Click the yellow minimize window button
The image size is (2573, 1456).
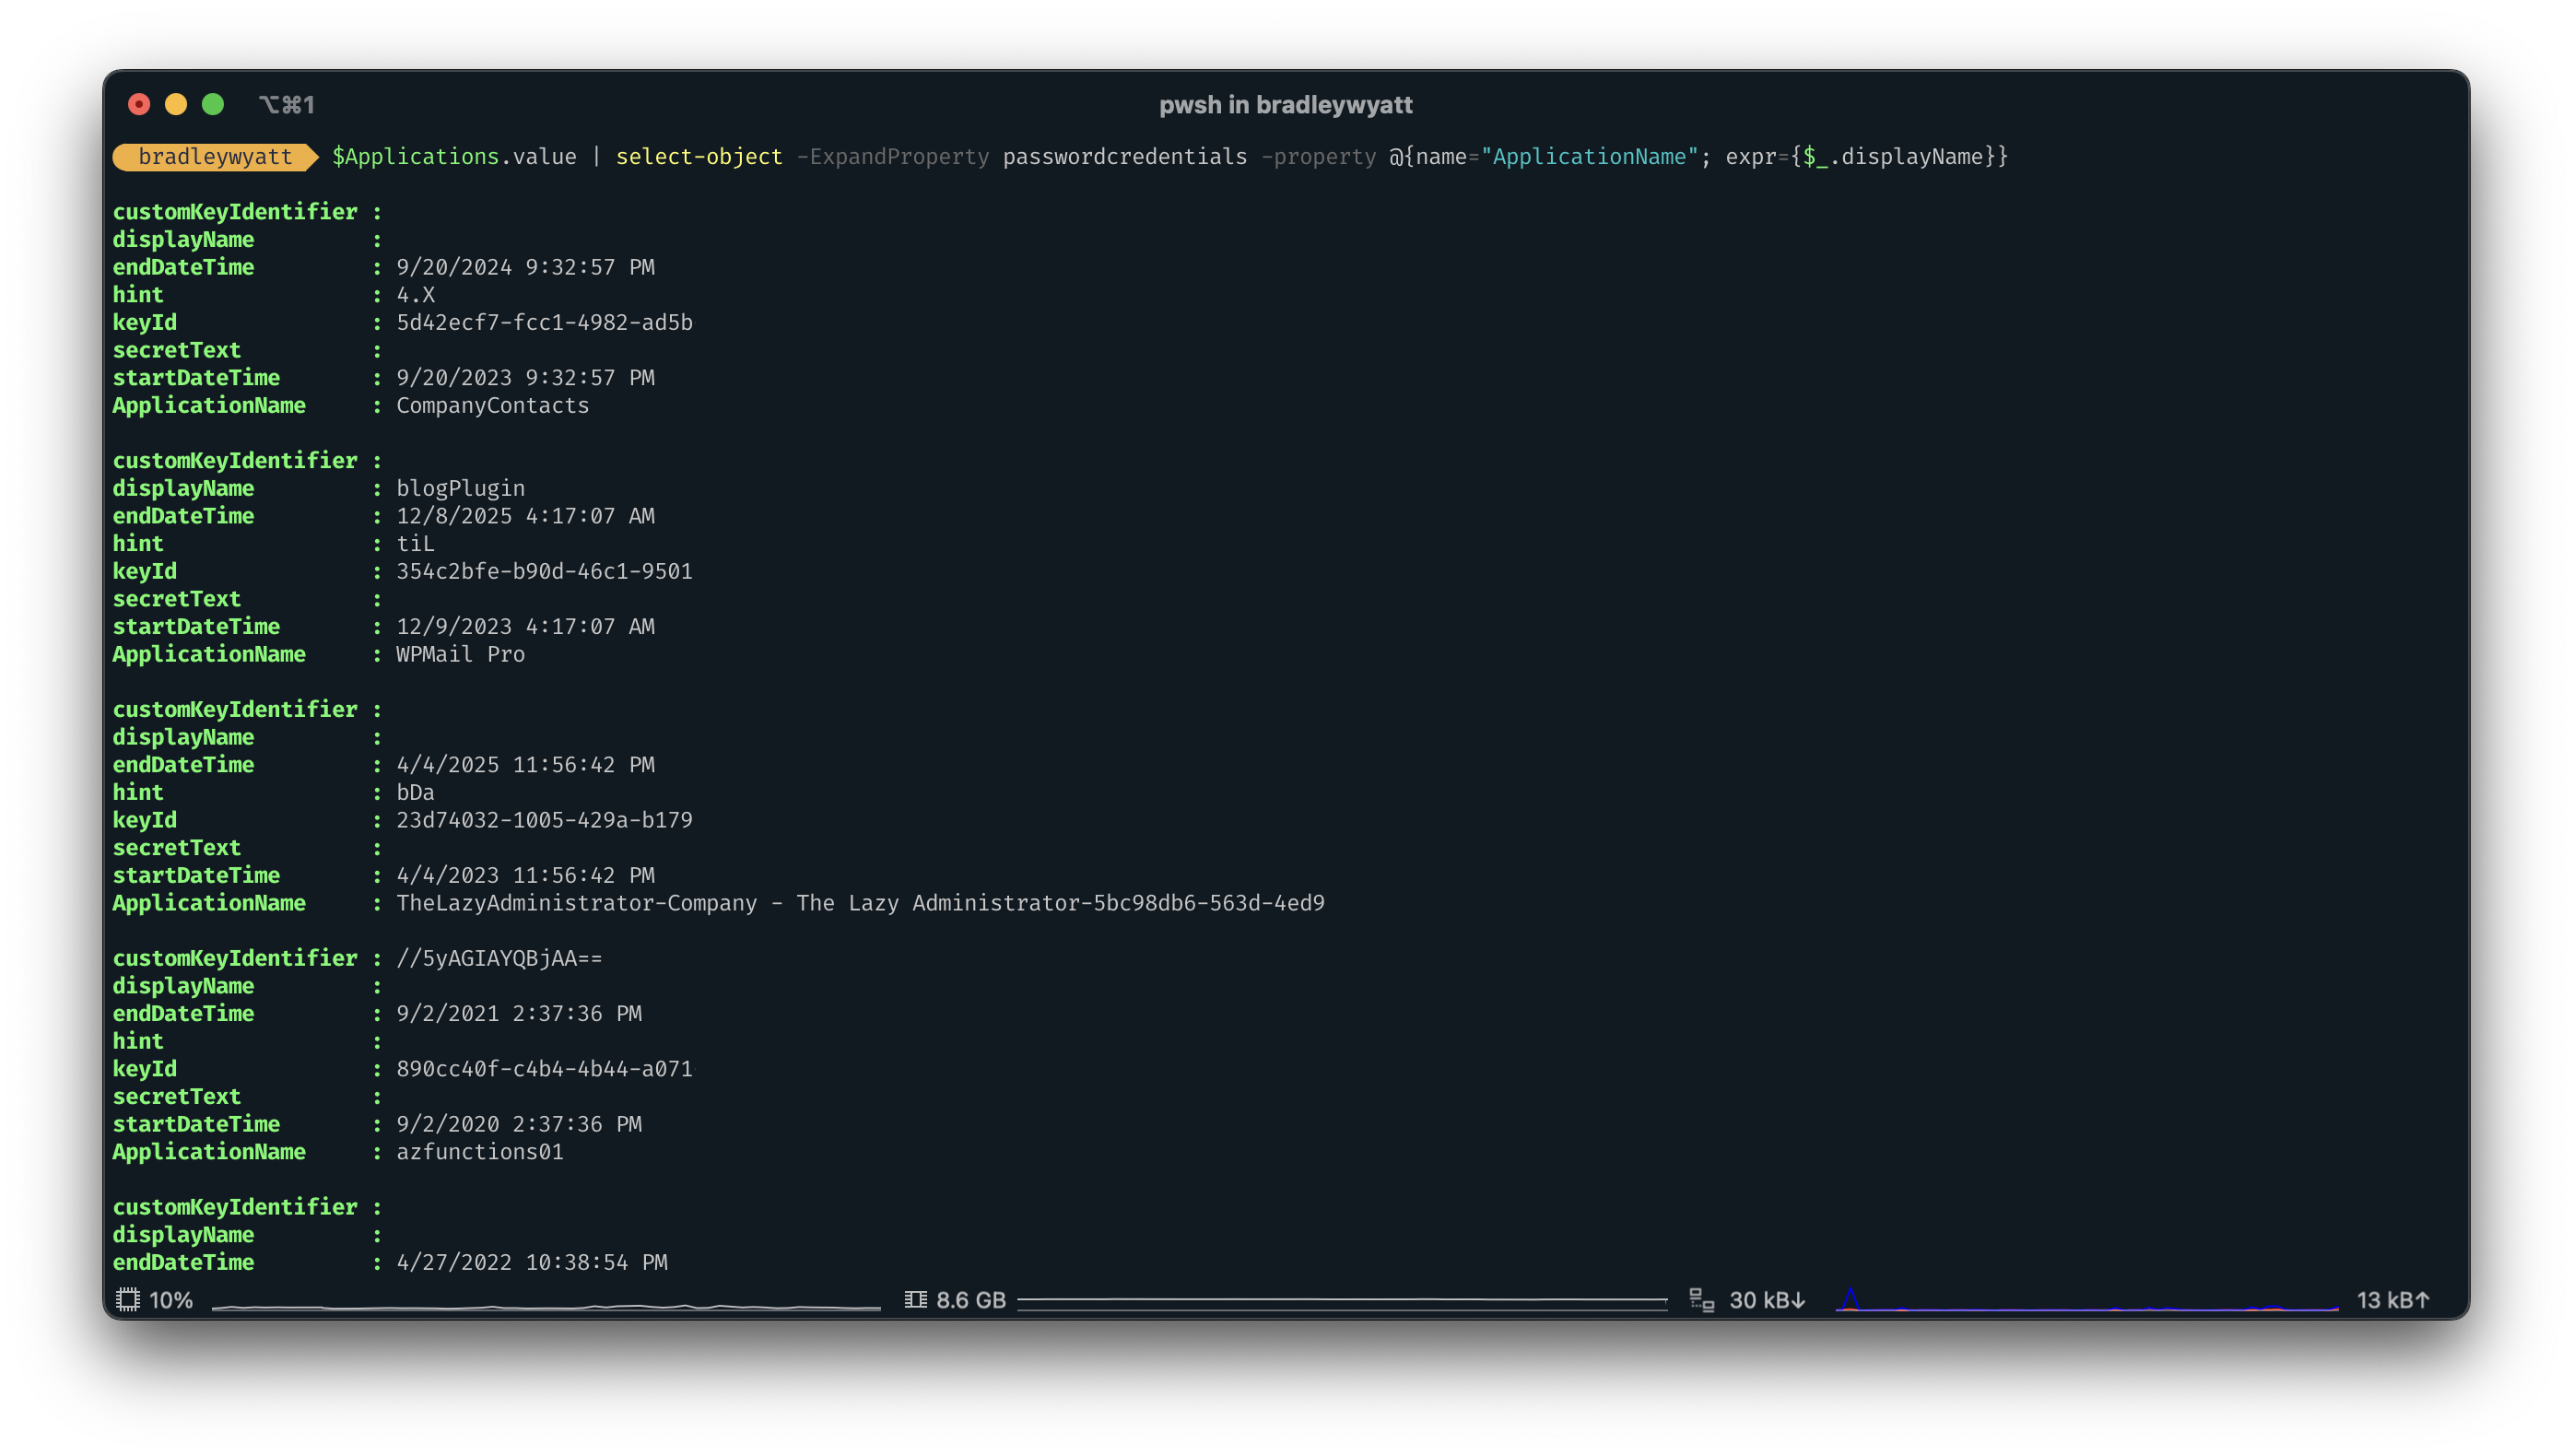click(176, 104)
